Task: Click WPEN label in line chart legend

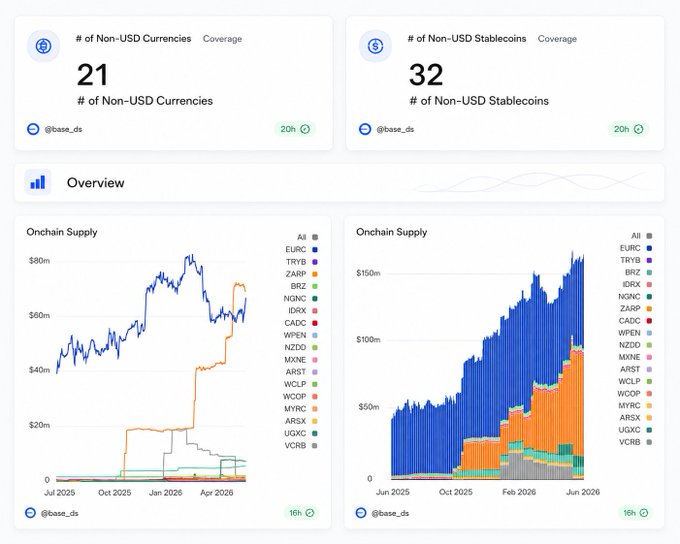Action: (x=295, y=335)
